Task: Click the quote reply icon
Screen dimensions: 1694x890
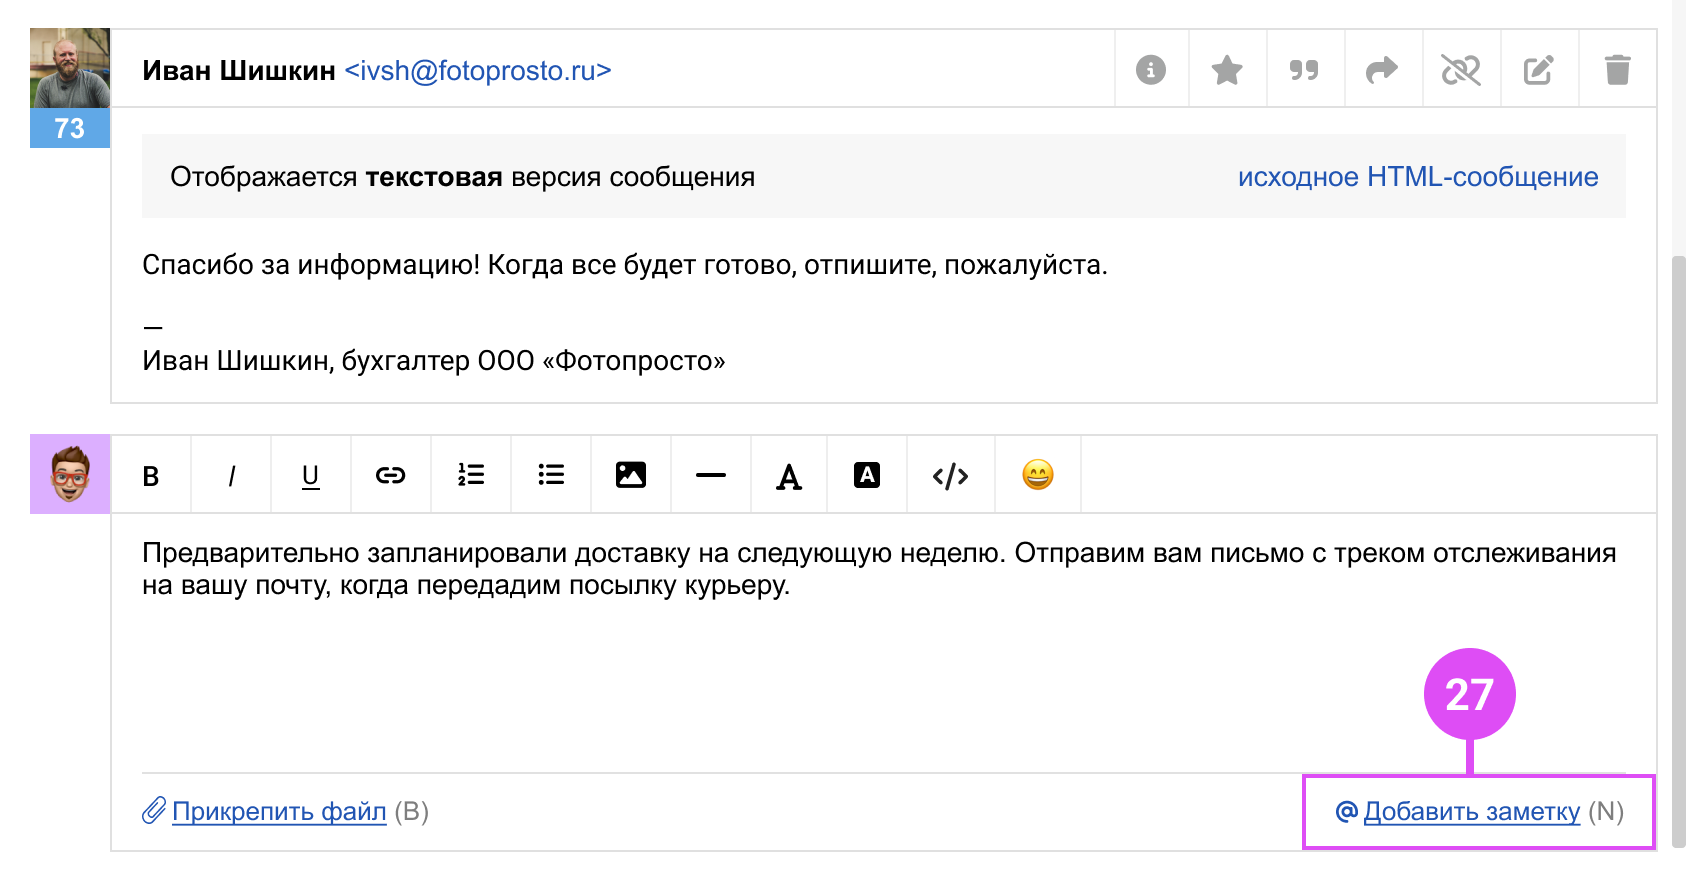Action: (x=1304, y=70)
